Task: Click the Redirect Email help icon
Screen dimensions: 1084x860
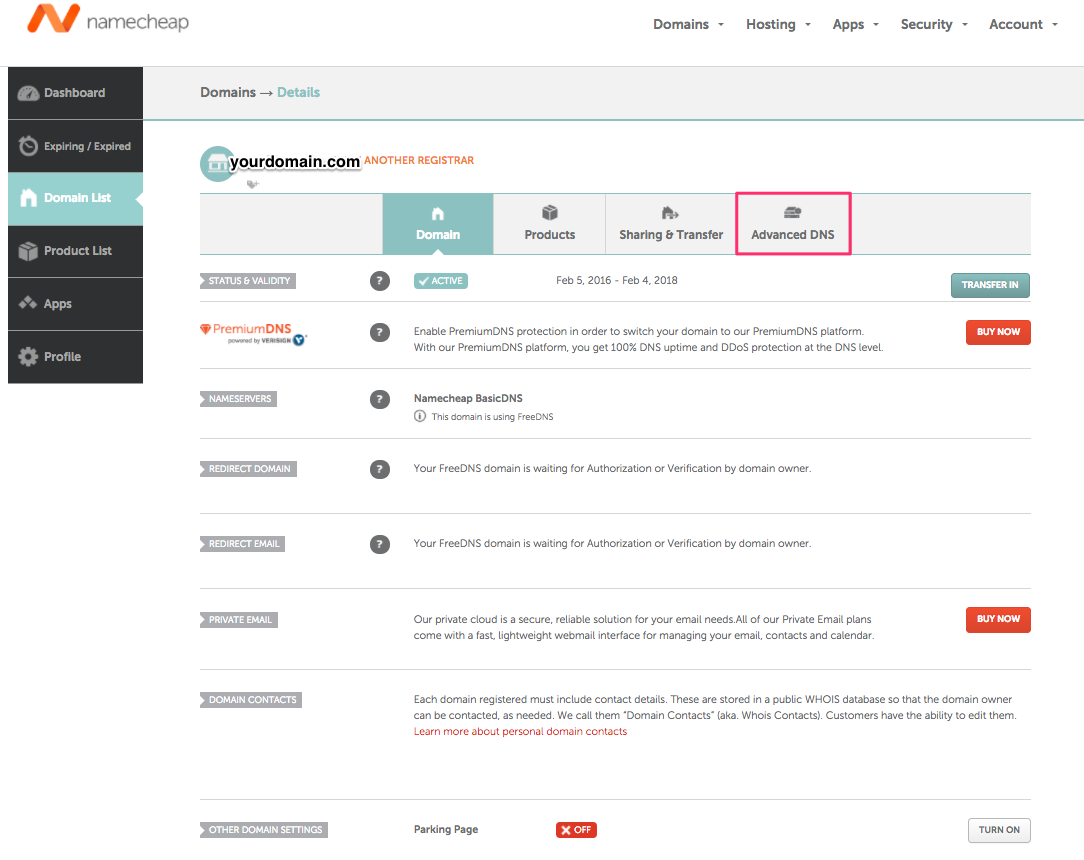Action: click(x=380, y=544)
